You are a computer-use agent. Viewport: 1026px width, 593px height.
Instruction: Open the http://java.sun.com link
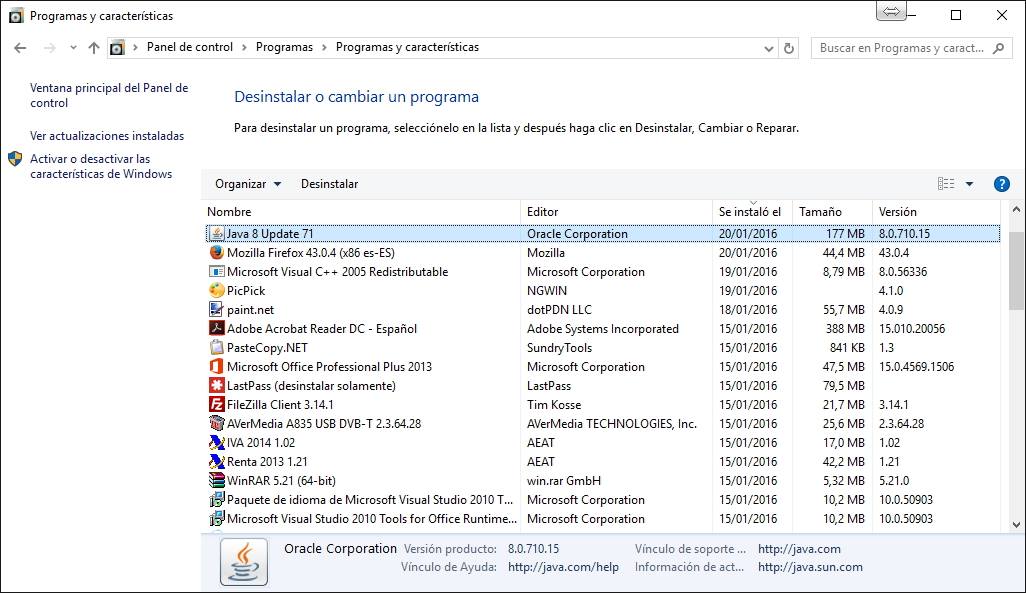coord(810,567)
